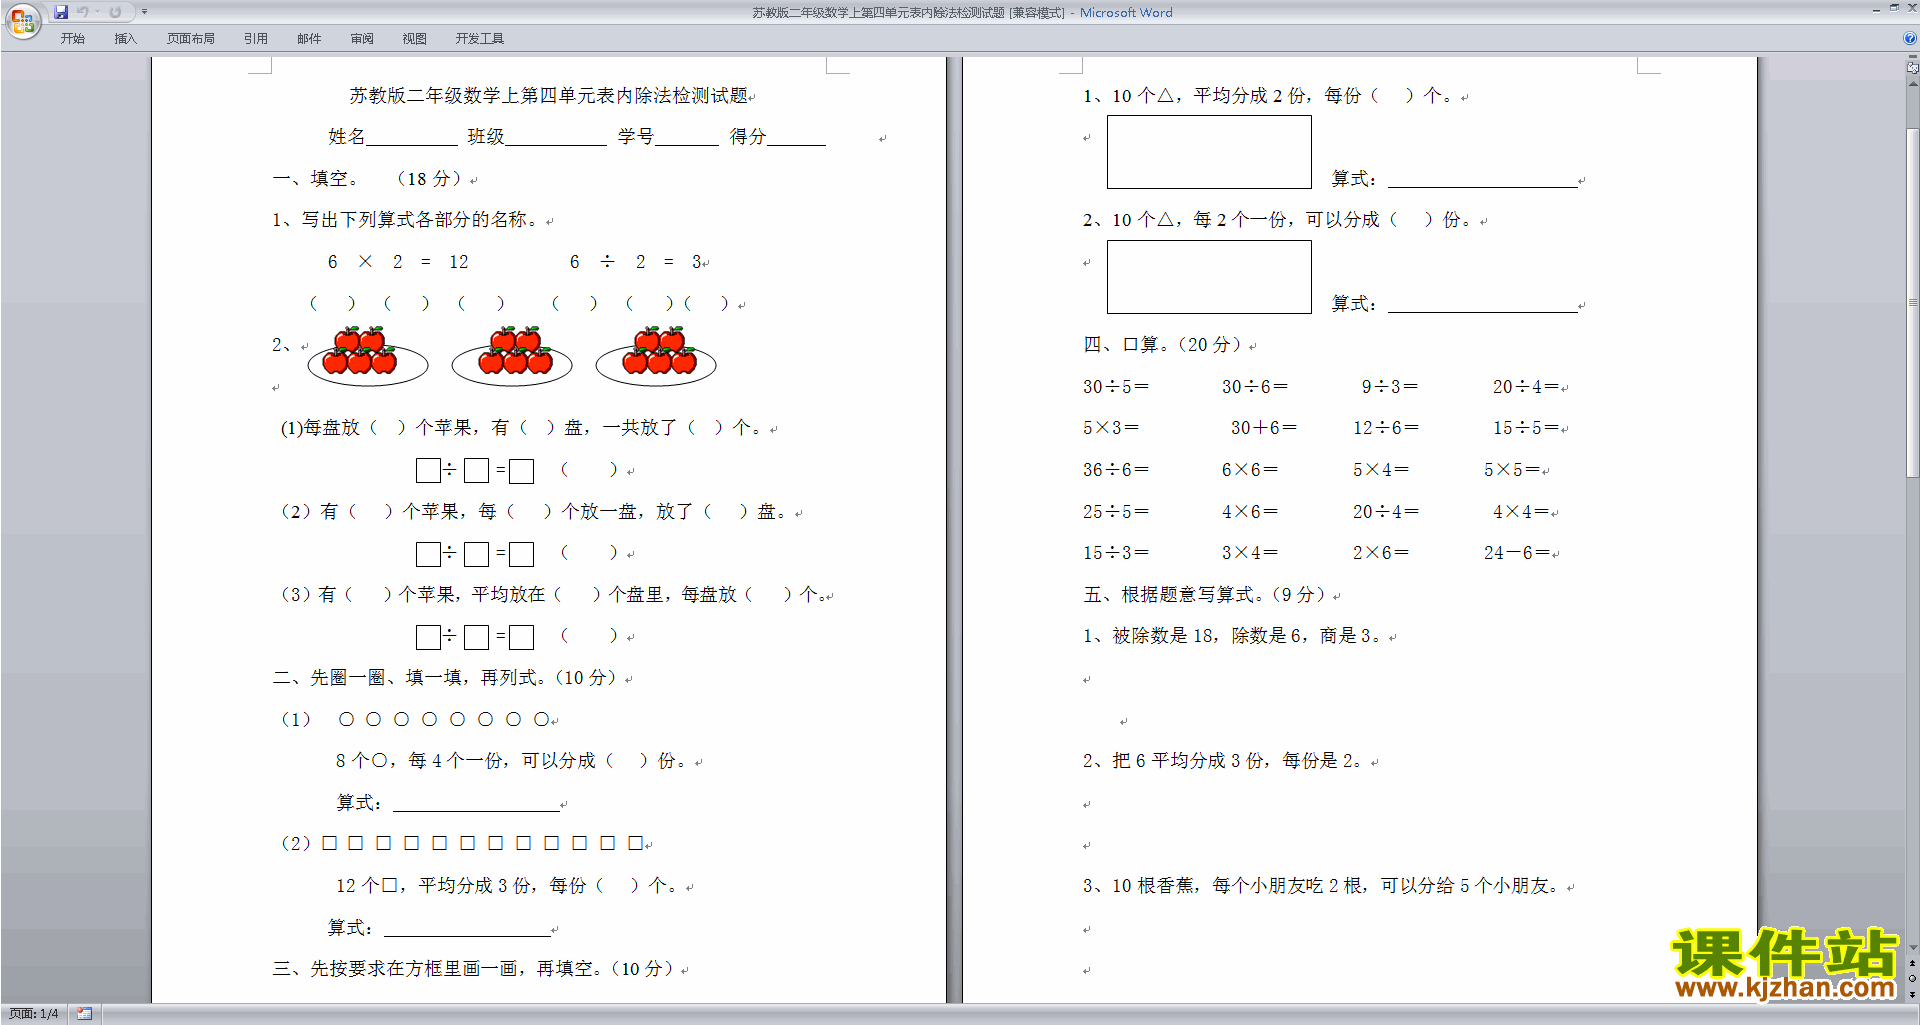Click the equation 6 × 2 = 12
This screenshot has height=1025, width=1920.
coord(398,262)
